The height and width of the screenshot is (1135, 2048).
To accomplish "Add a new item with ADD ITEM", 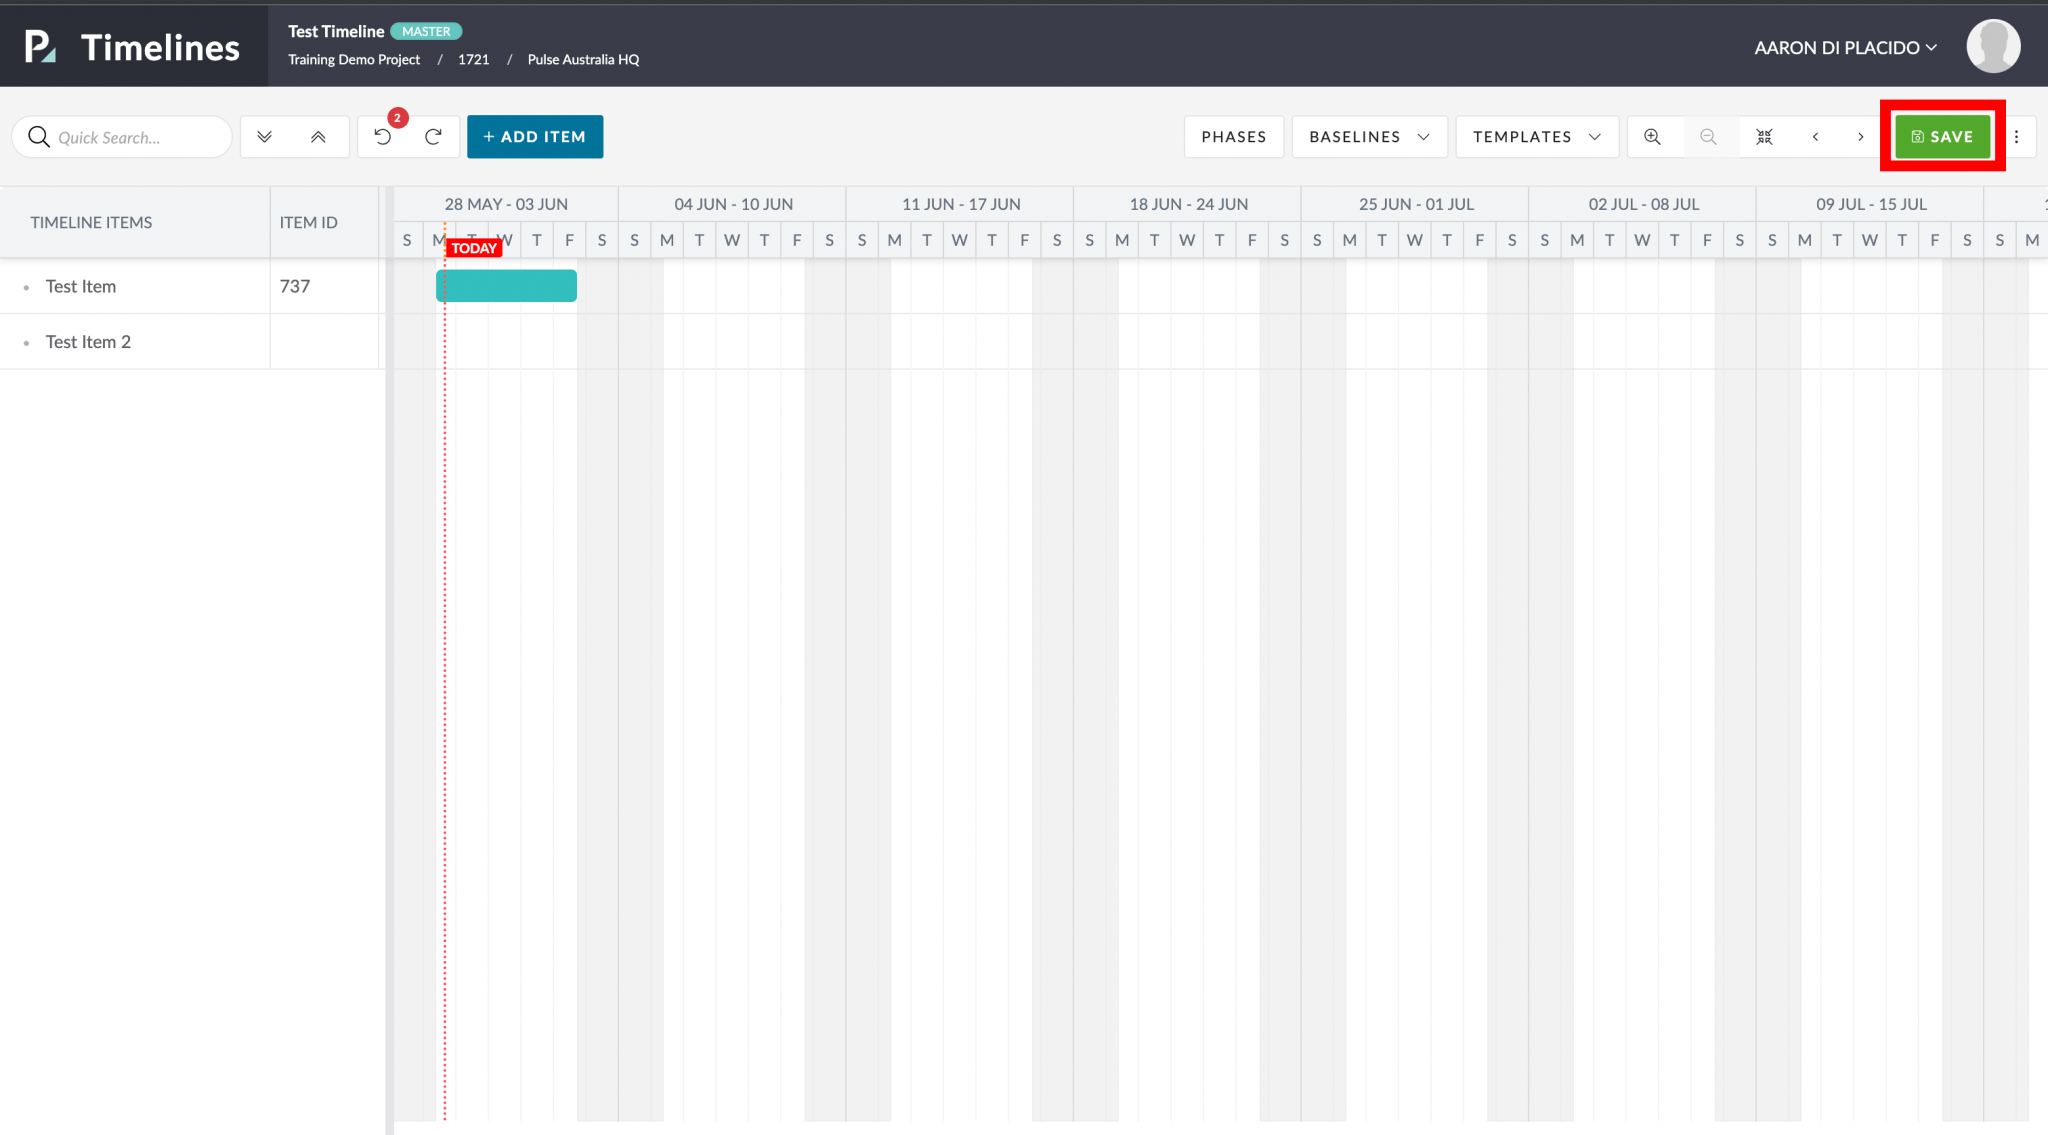I will click(x=535, y=136).
